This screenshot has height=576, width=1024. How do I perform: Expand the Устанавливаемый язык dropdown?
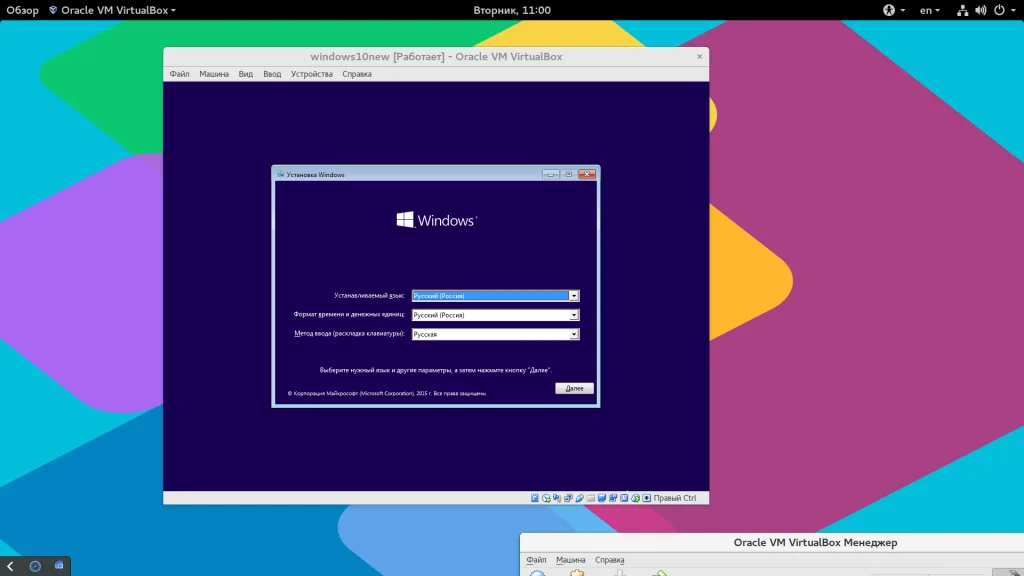(574, 296)
